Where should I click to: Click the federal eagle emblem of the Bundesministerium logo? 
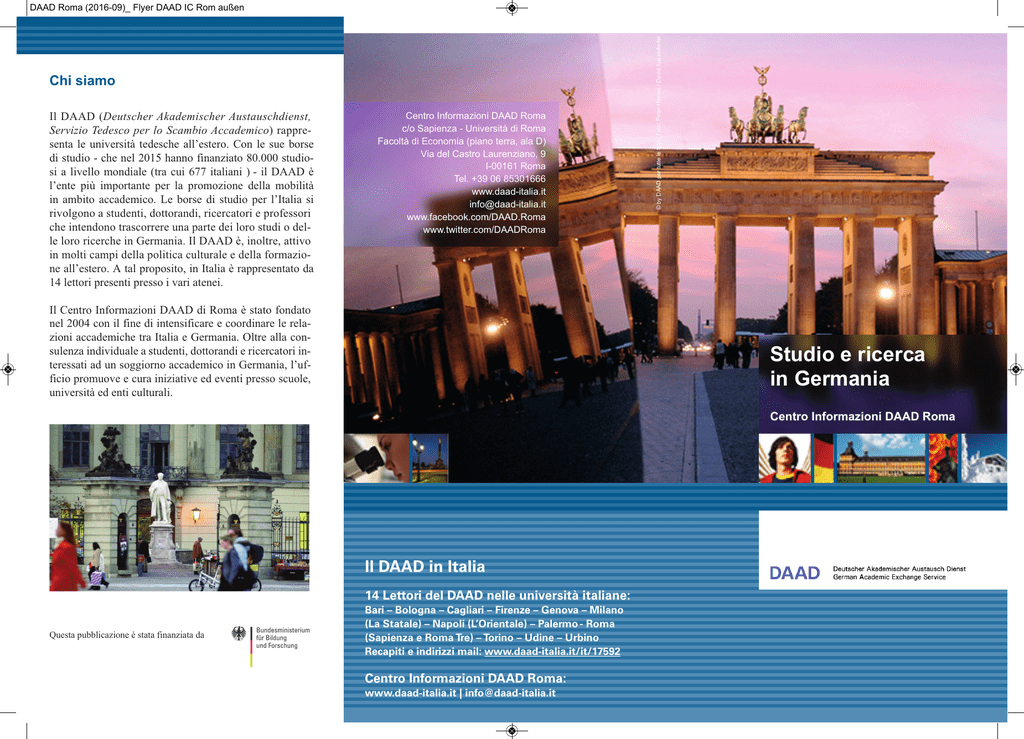[239, 634]
